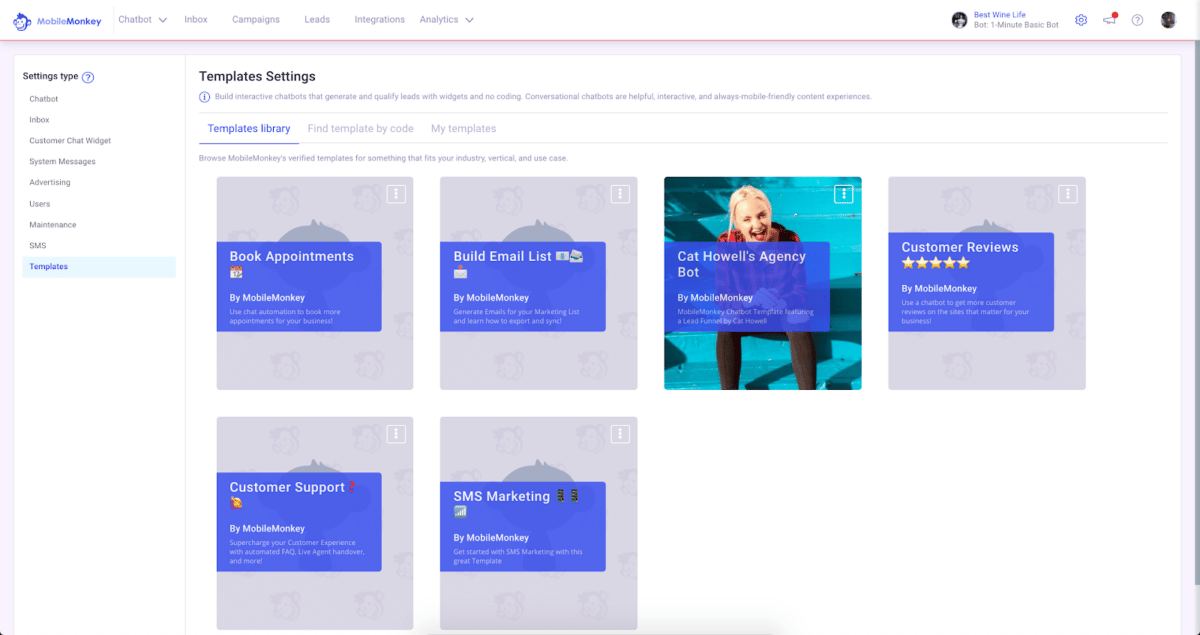This screenshot has height=635, width=1200.
Task: Select the Book Appointments template card
Action: click(315, 283)
